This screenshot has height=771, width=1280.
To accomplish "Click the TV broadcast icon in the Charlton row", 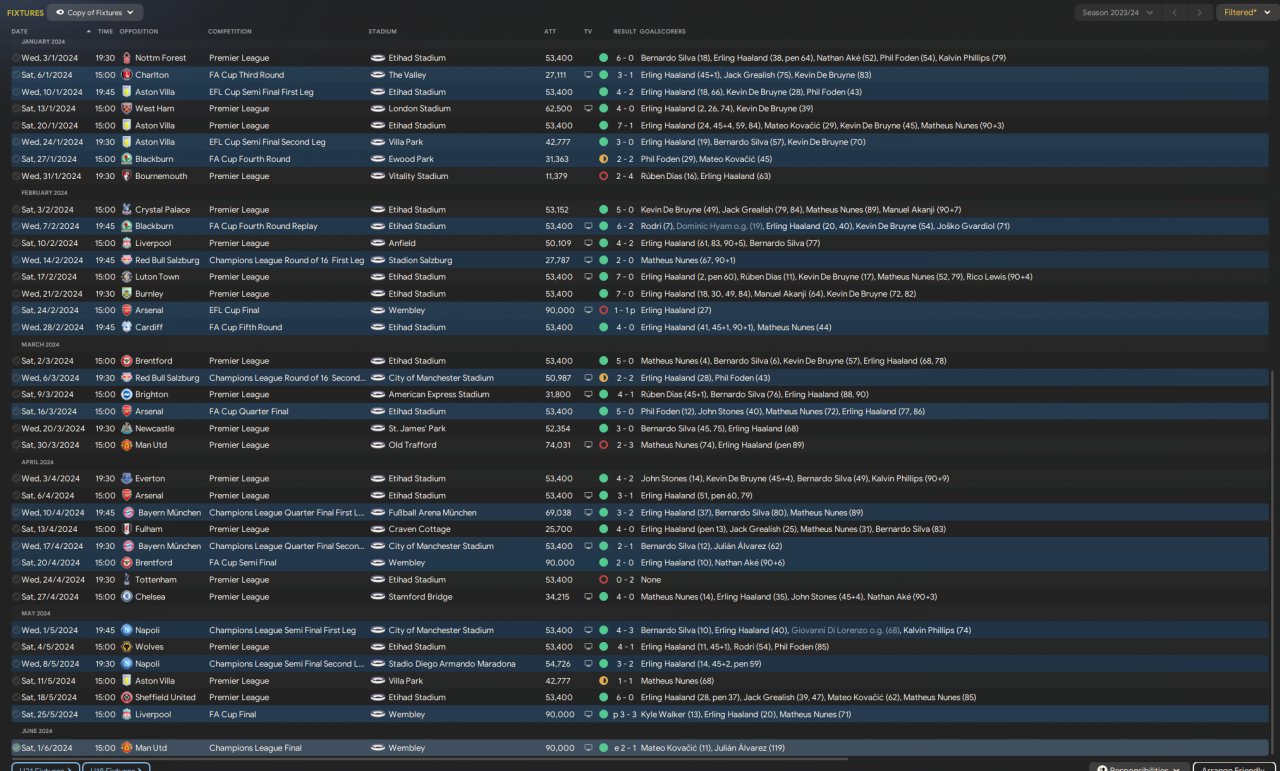I will [x=588, y=75].
